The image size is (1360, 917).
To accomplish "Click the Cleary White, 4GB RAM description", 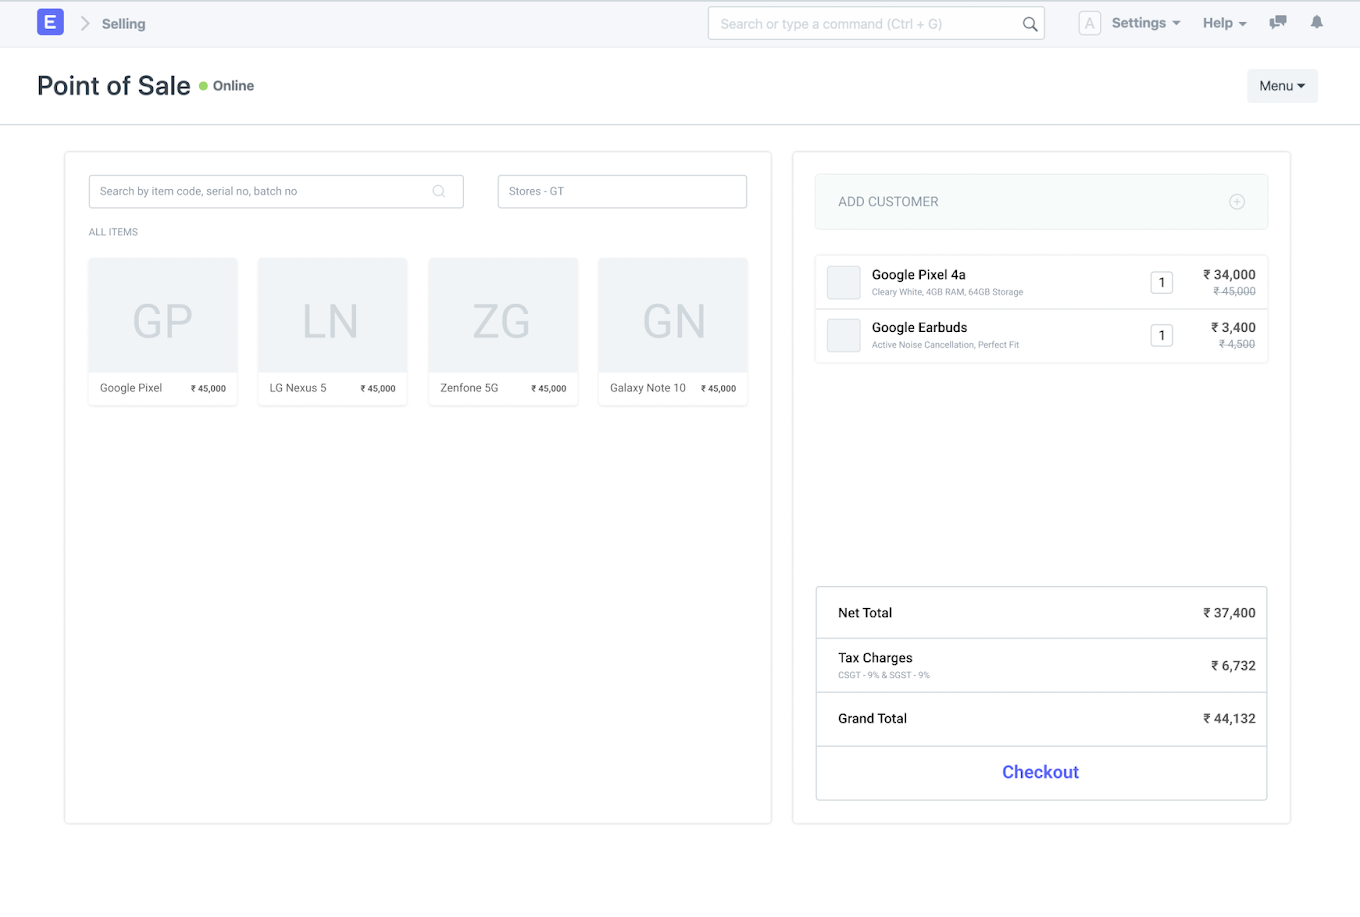I will click(x=947, y=292).
